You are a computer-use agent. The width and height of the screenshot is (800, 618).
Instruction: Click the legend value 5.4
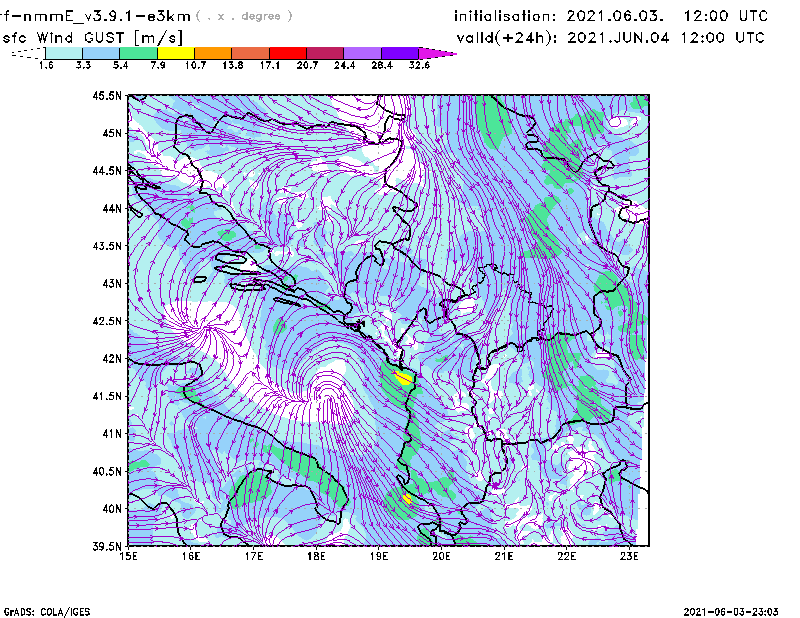pyautogui.click(x=120, y=65)
